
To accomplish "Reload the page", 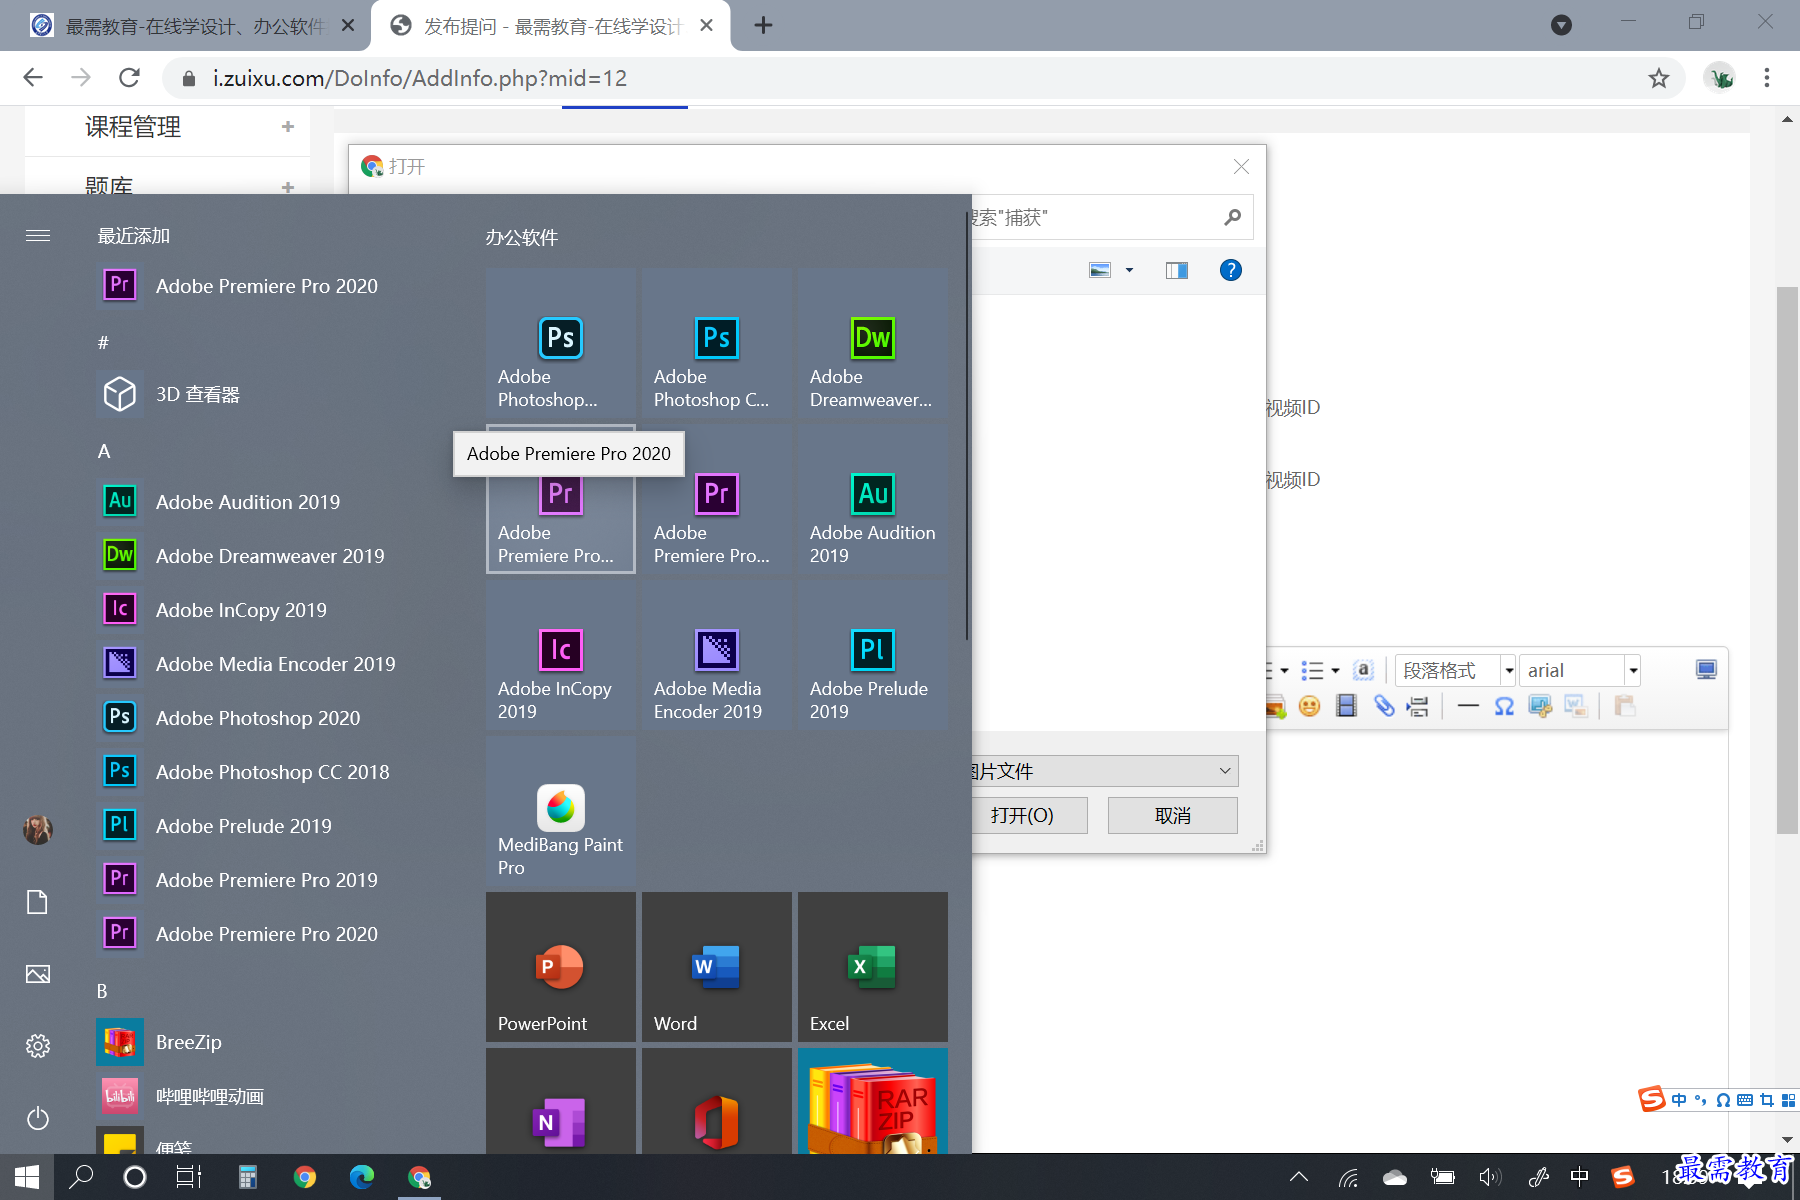I will pyautogui.click(x=129, y=78).
